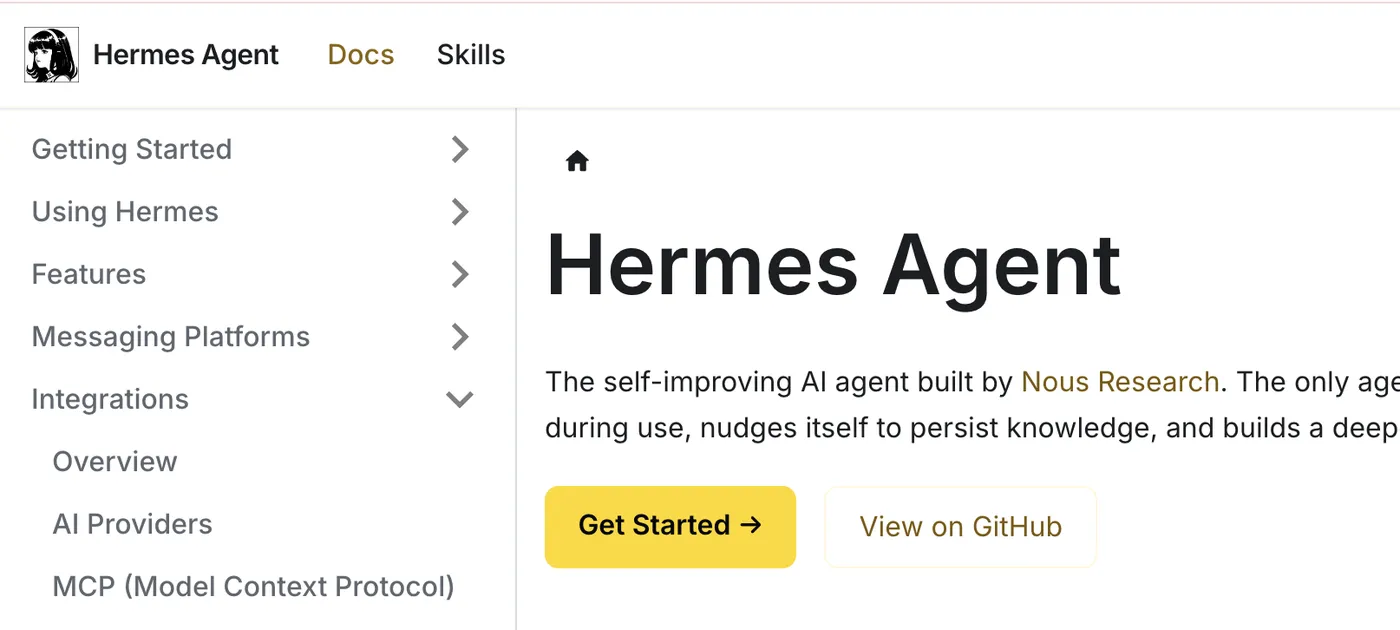1400x630 pixels.
Task: Click the Get Started button
Action: pos(670,525)
